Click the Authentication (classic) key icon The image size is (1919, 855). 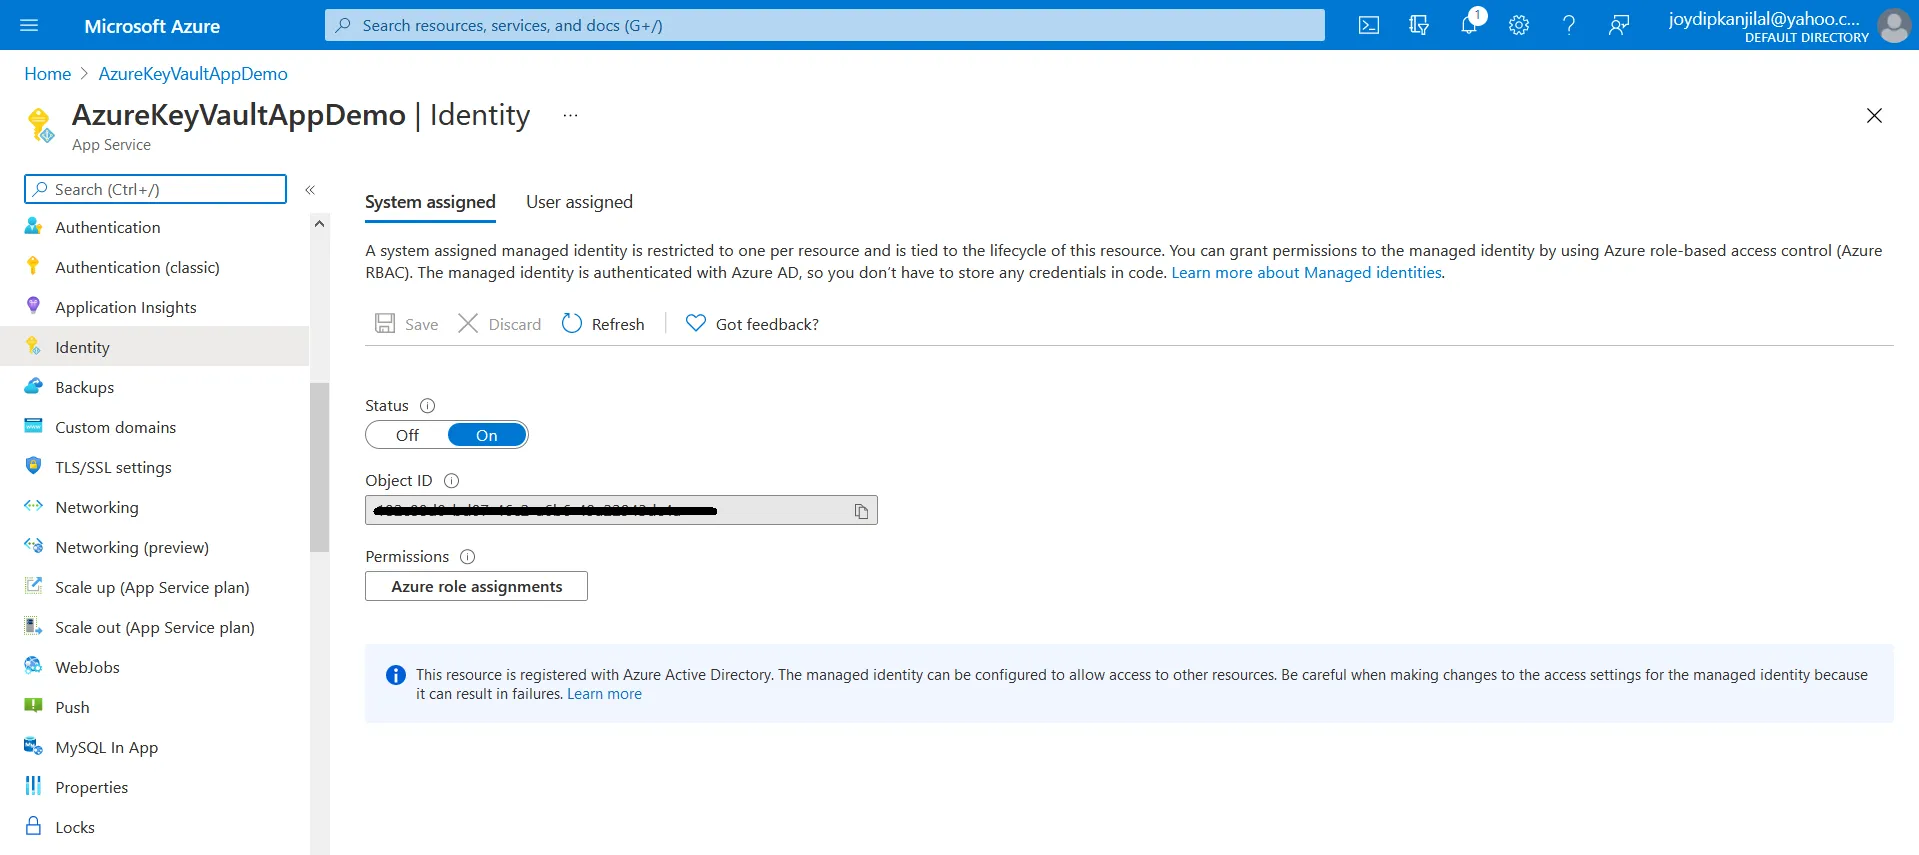click(33, 266)
